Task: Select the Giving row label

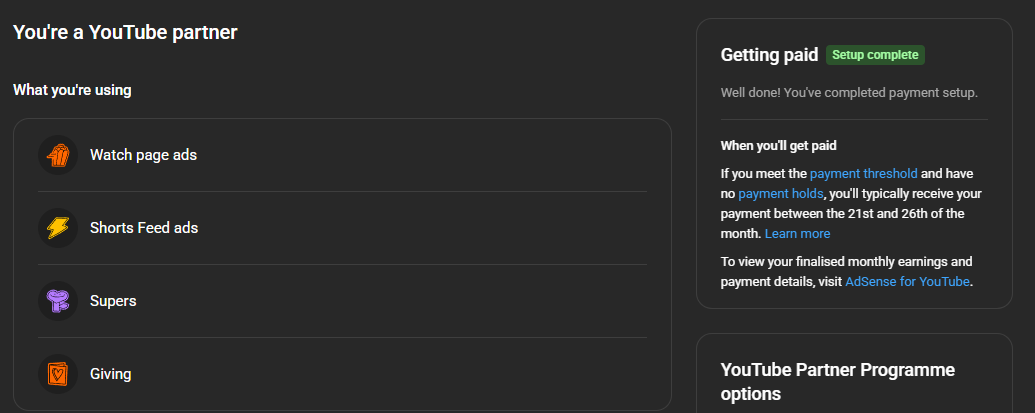Action: click(110, 374)
